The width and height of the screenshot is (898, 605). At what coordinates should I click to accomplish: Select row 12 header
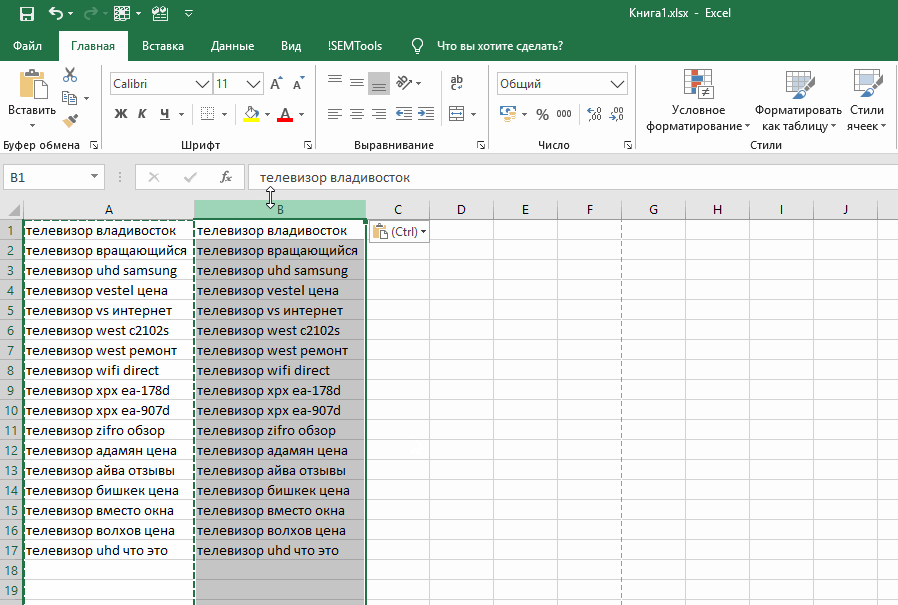[x=11, y=451]
